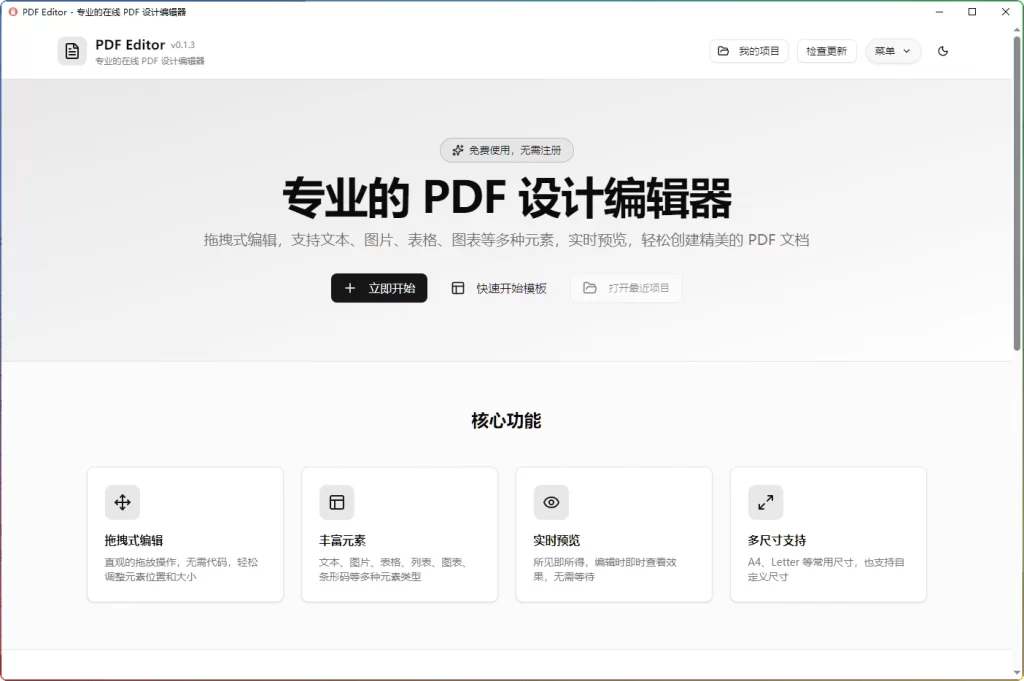Click the 免费使用，无需注册 badge
Screen dimensions: 1024x681
tap(507, 150)
